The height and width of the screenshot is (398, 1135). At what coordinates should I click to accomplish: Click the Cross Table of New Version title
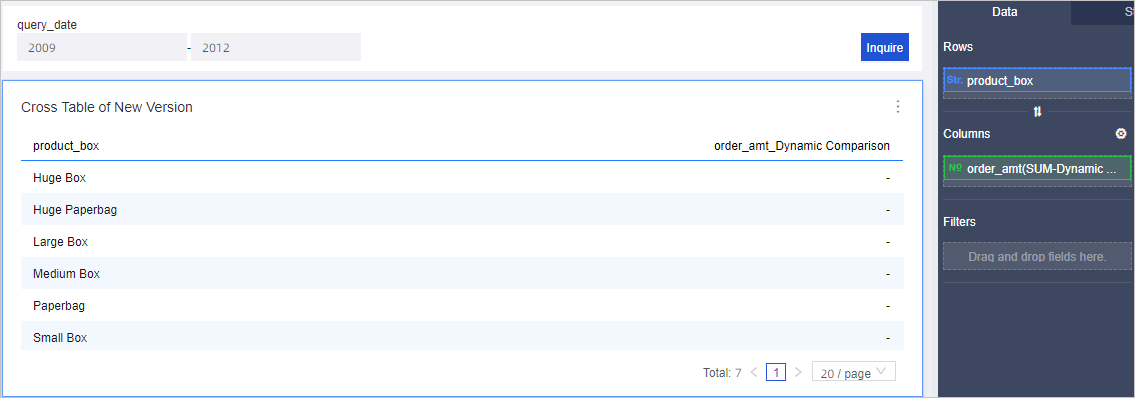106,107
